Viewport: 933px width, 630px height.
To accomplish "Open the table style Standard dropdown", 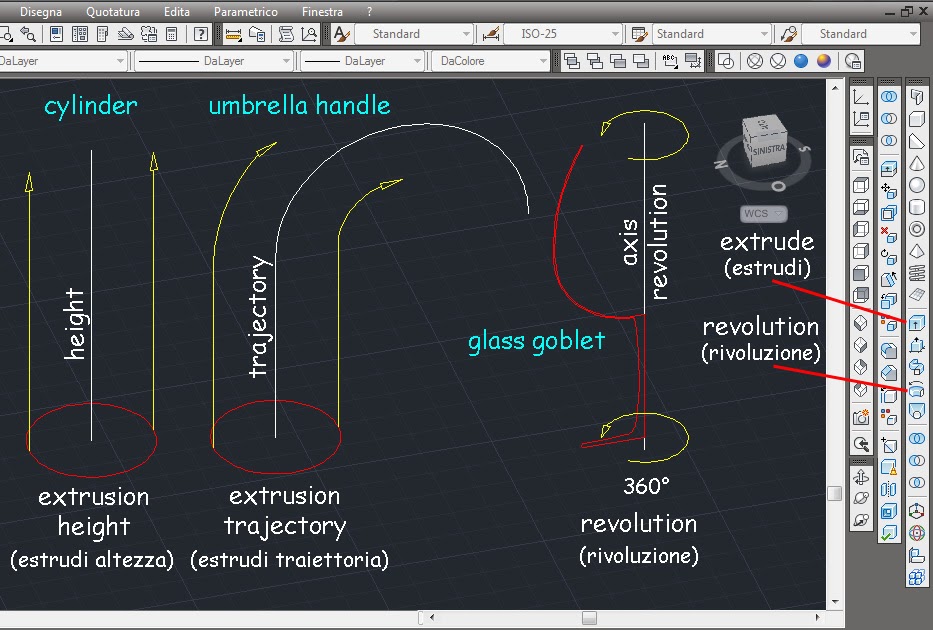I will tap(712, 34).
